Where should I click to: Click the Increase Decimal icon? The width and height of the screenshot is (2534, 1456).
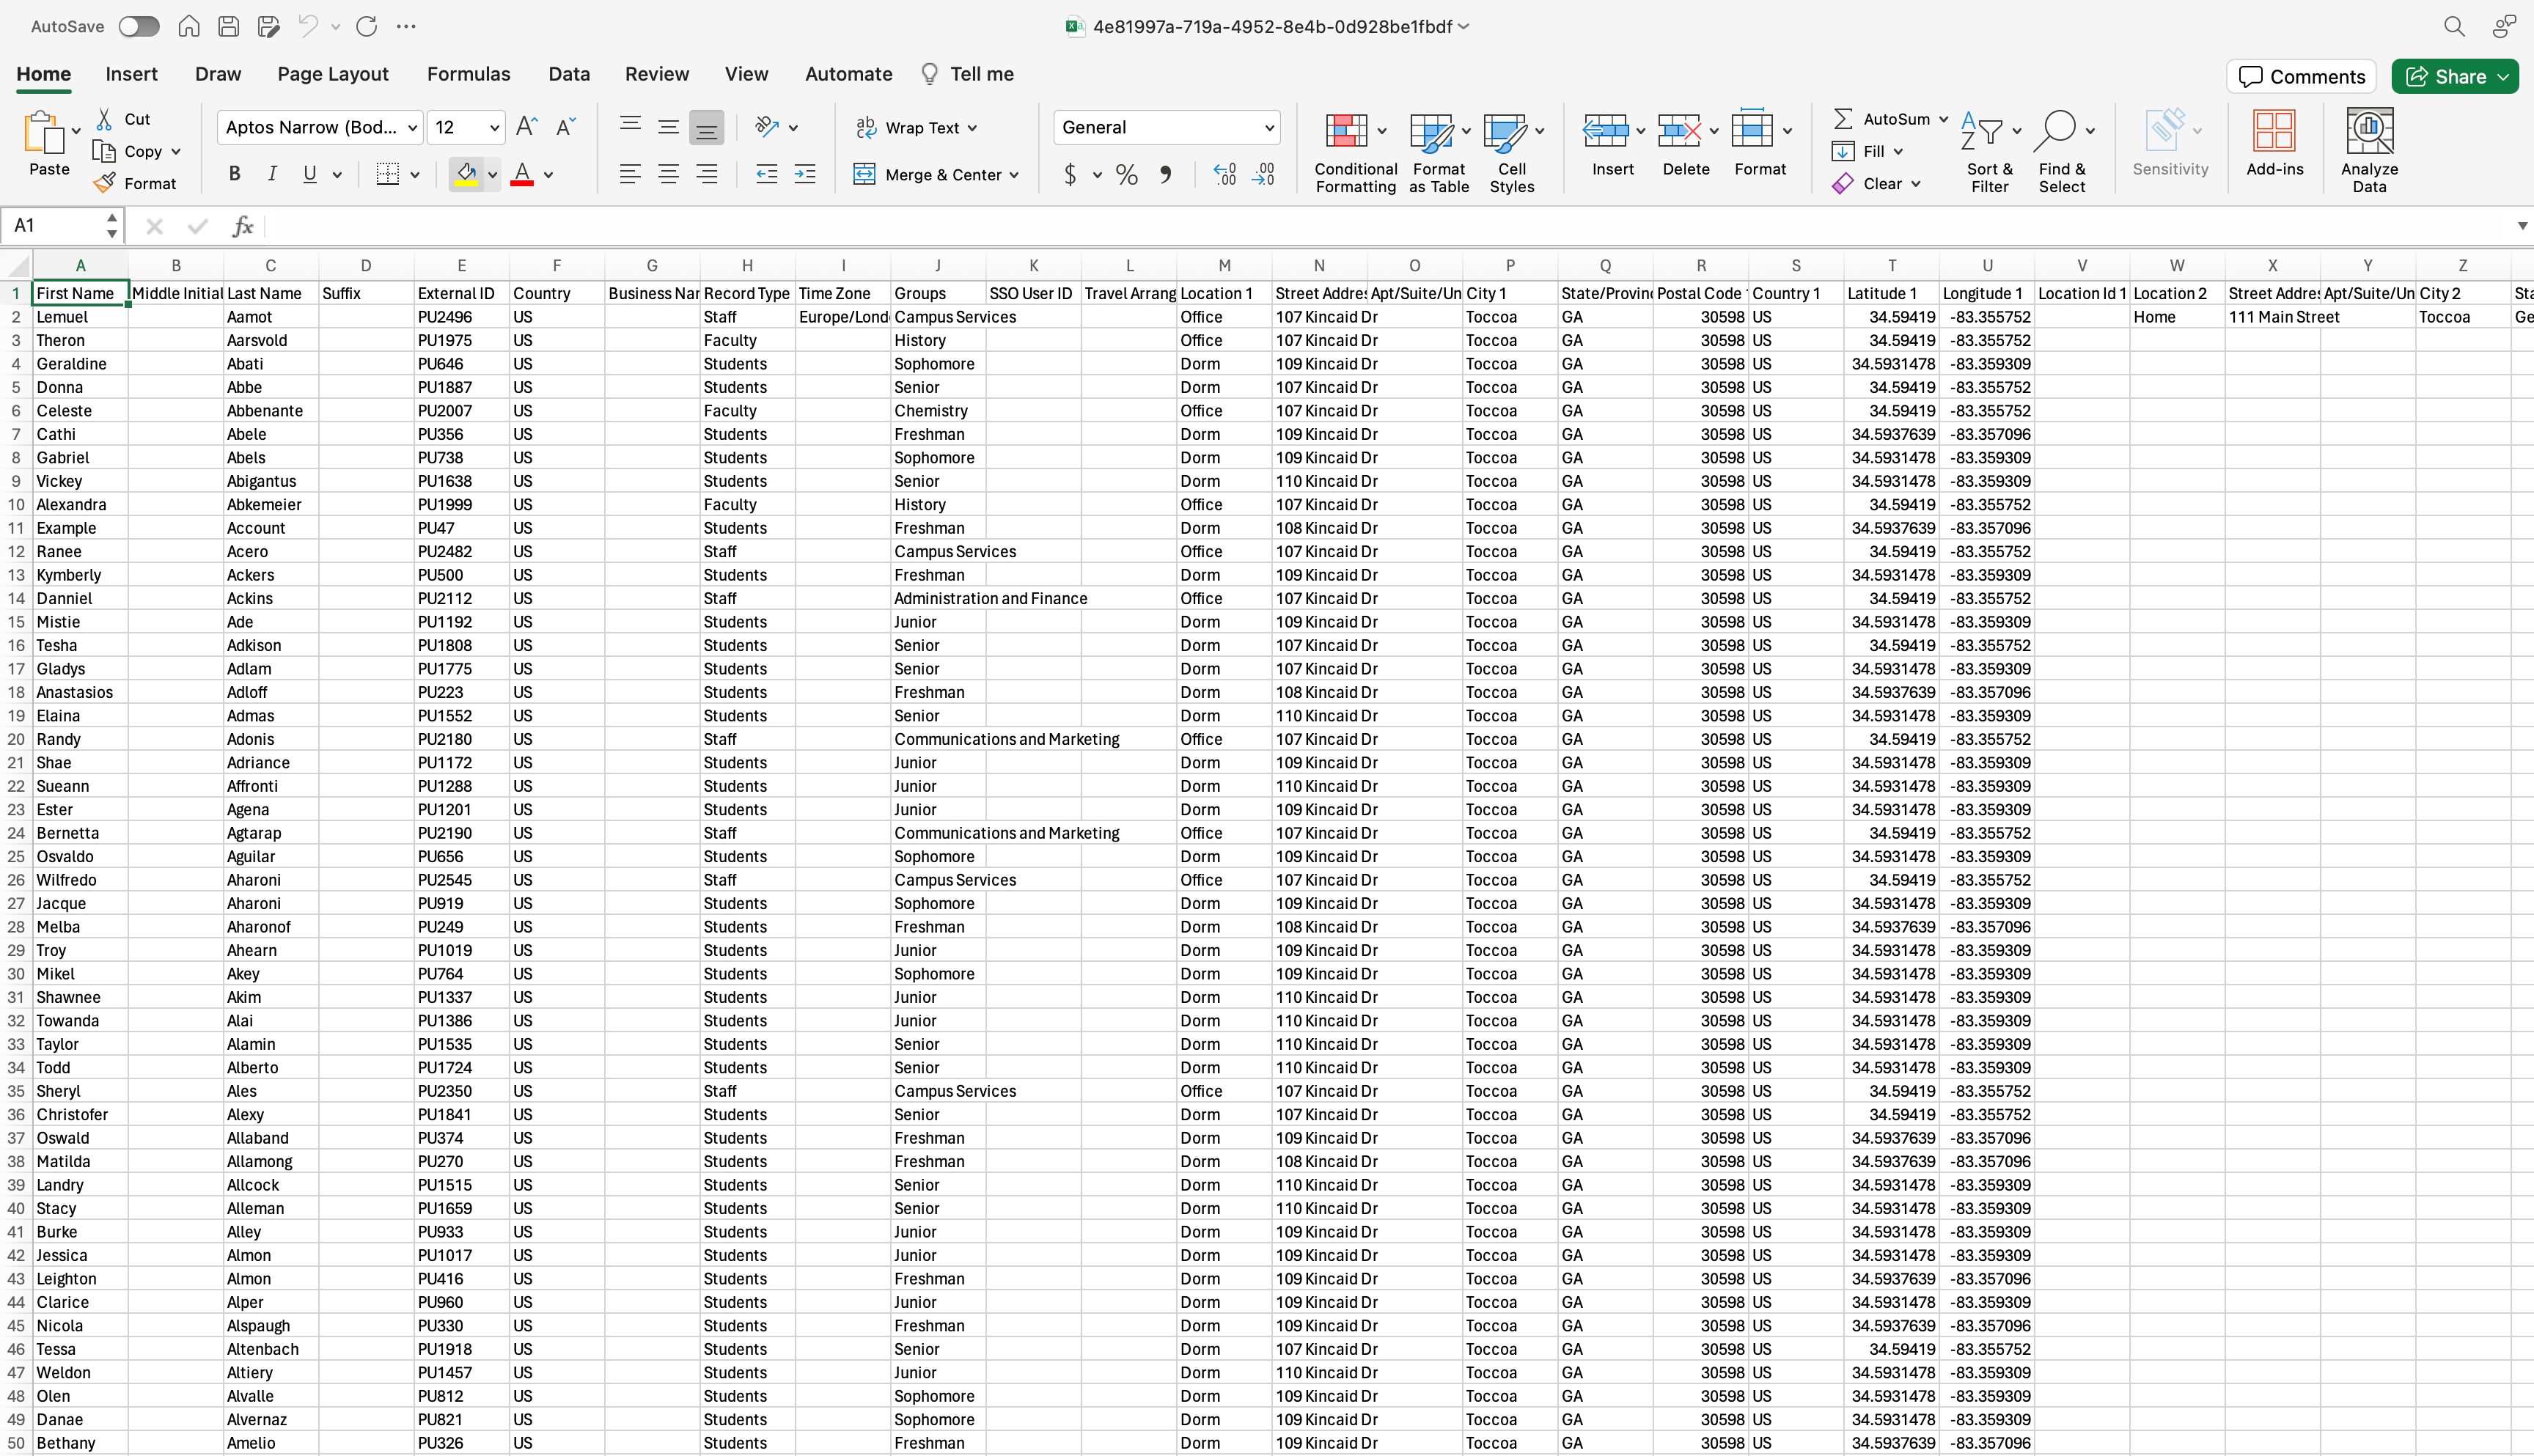pos(1225,175)
